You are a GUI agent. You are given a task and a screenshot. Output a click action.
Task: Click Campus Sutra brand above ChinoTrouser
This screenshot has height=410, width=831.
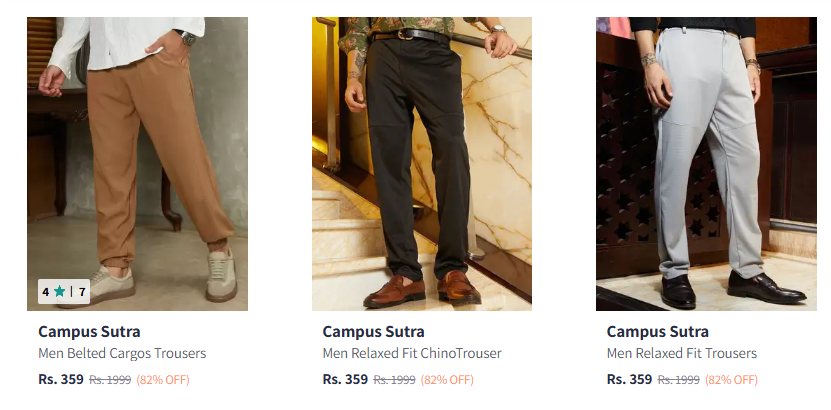click(373, 332)
